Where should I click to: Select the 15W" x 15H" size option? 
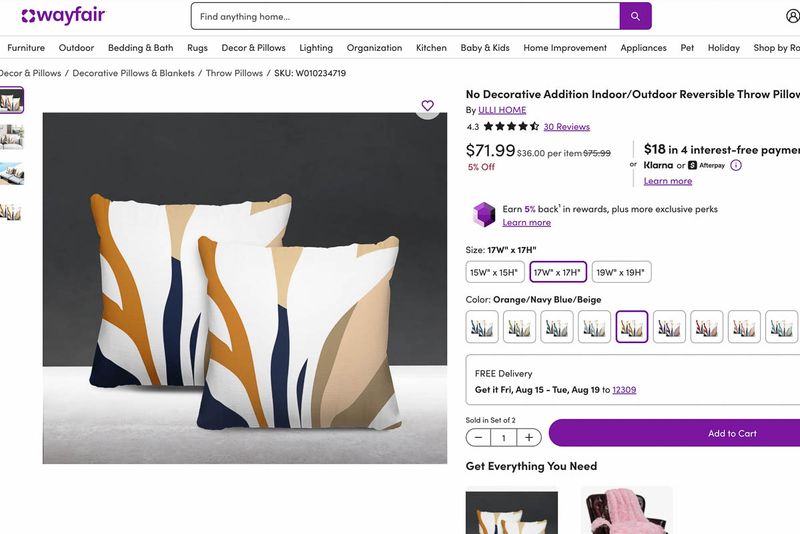point(494,272)
